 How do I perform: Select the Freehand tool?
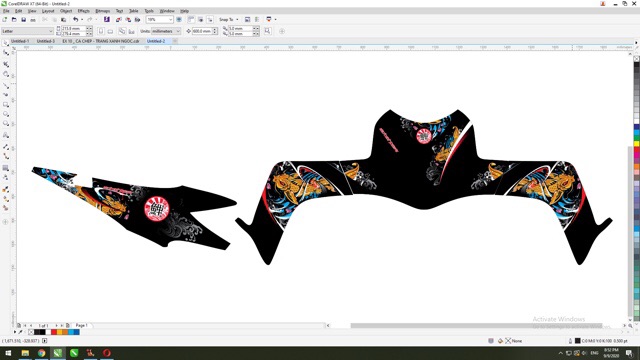pyautogui.click(x=6, y=86)
